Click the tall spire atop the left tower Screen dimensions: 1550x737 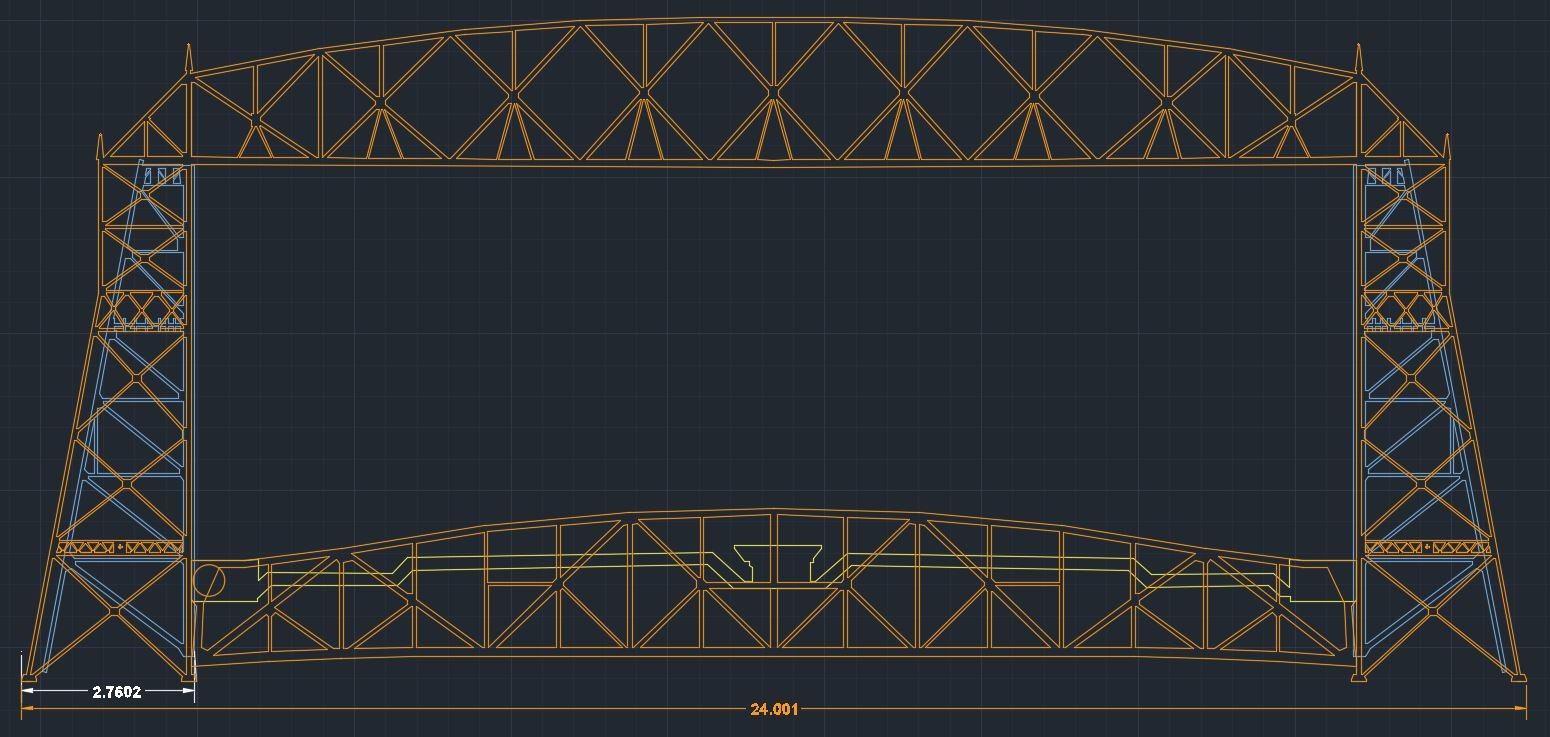click(187, 59)
